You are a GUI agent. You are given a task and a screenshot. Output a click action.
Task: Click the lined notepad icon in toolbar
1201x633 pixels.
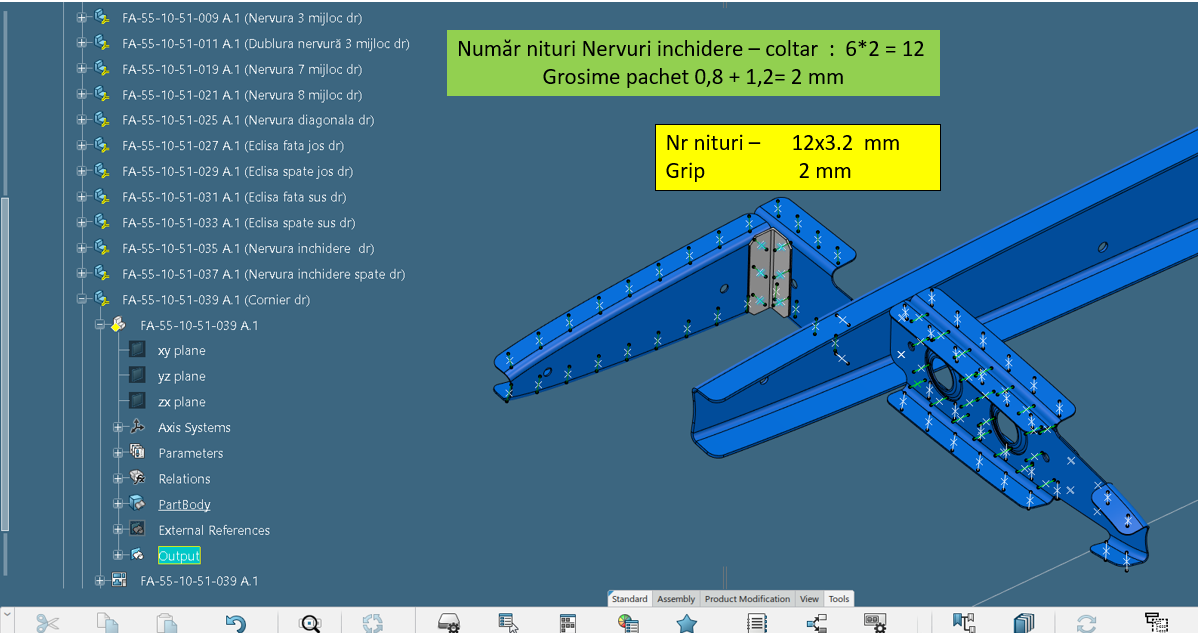pos(757,623)
